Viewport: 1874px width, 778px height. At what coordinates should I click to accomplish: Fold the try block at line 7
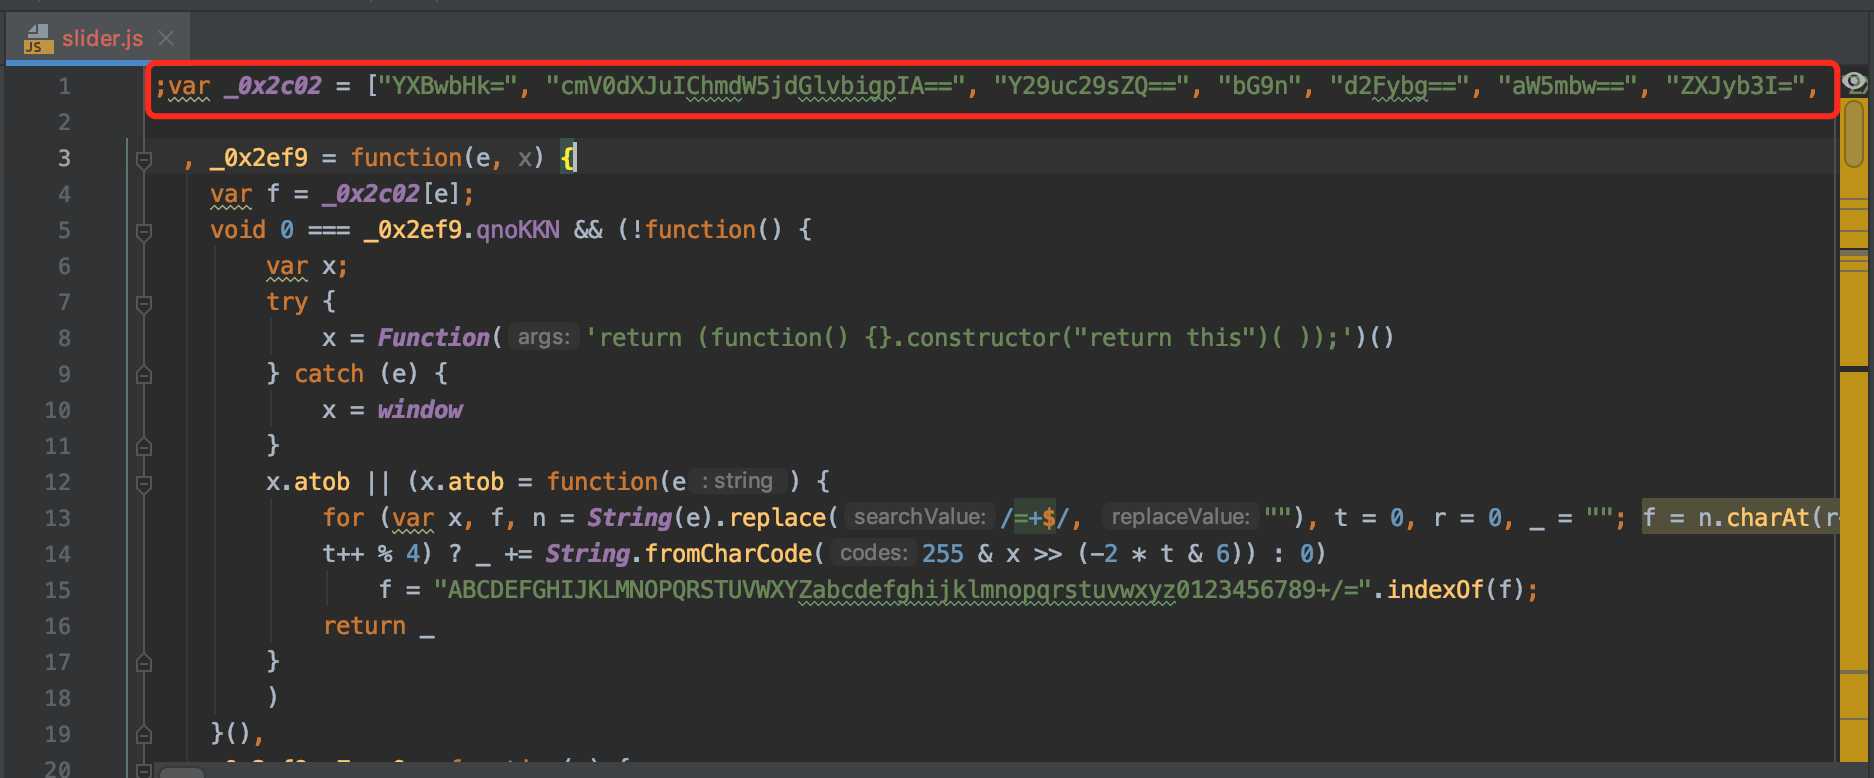(x=144, y=302)
